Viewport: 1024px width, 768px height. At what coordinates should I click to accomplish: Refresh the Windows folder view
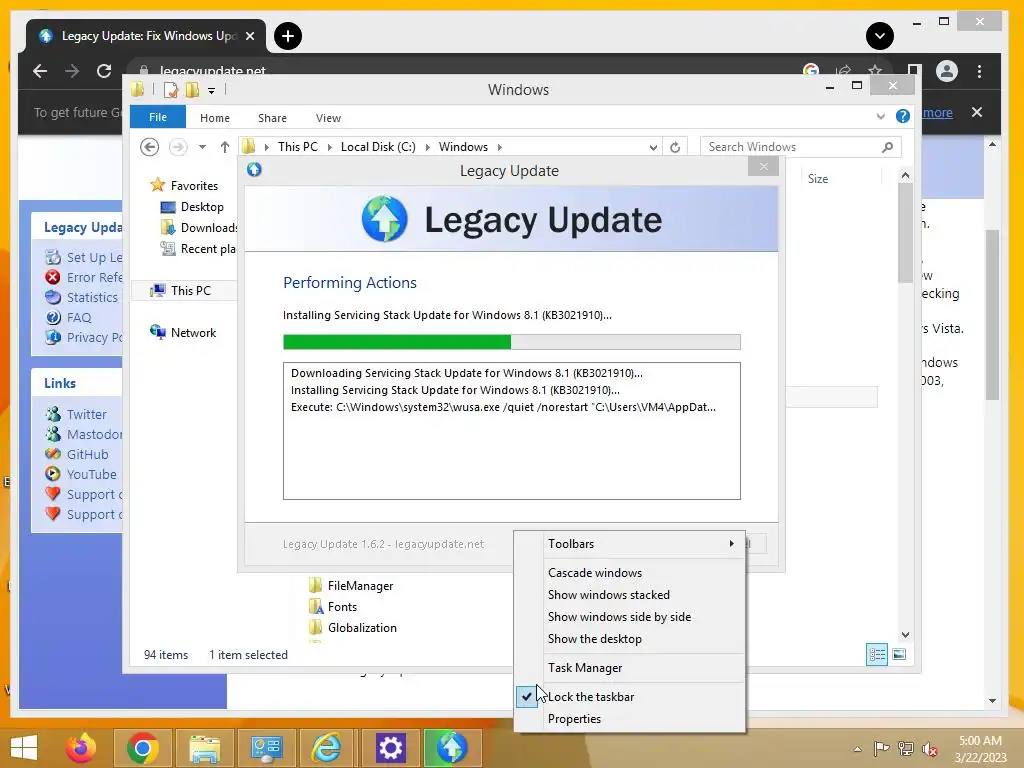[x=675, y=147]
